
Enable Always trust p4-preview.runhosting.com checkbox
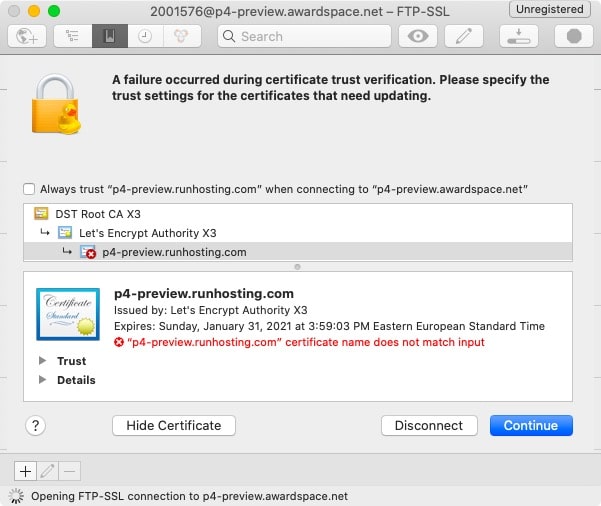29,189
